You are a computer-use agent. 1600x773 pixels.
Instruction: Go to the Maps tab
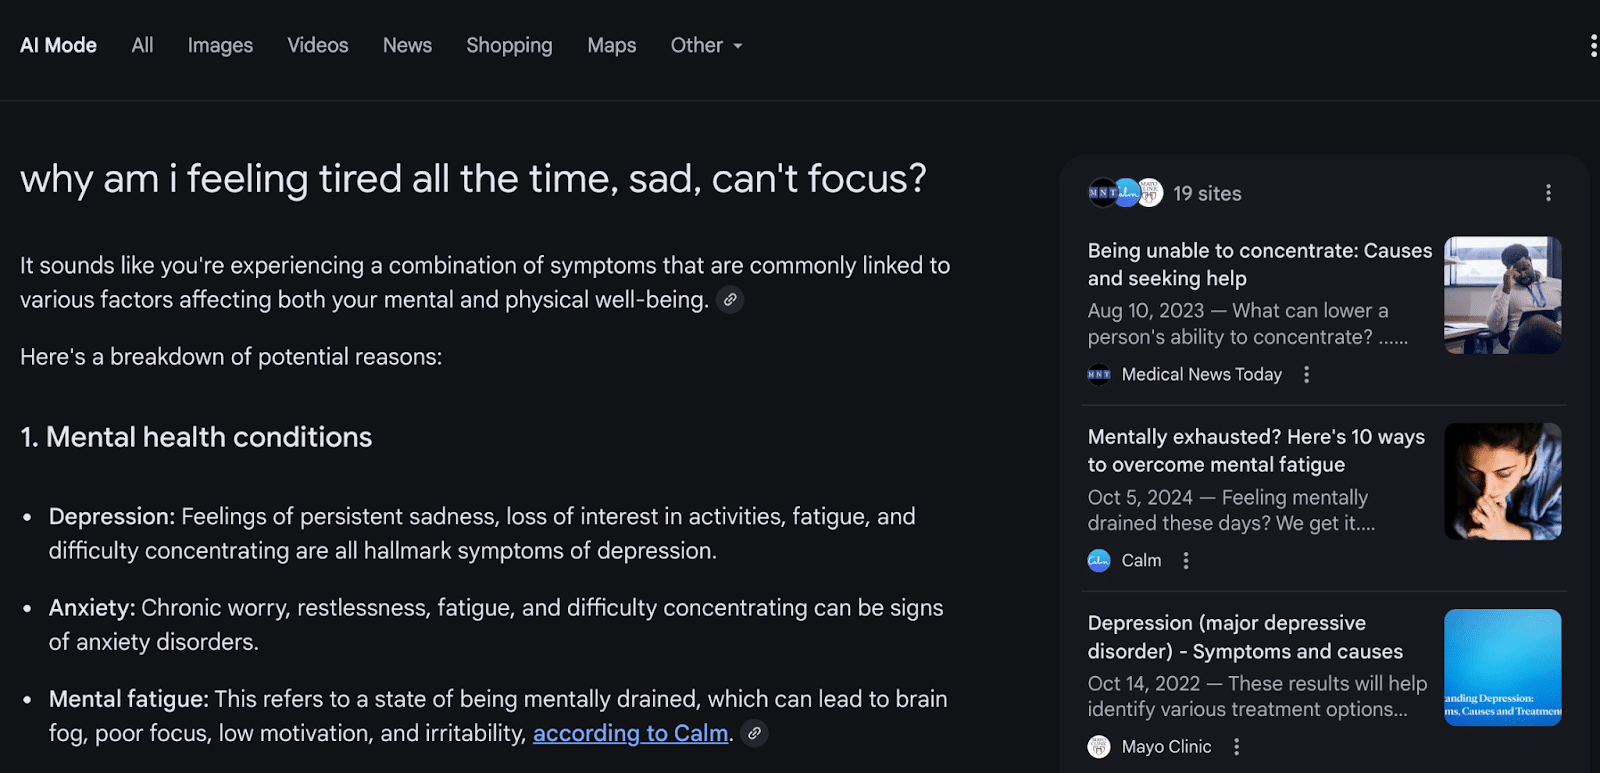pyautogui.click(x=612, y=46)
